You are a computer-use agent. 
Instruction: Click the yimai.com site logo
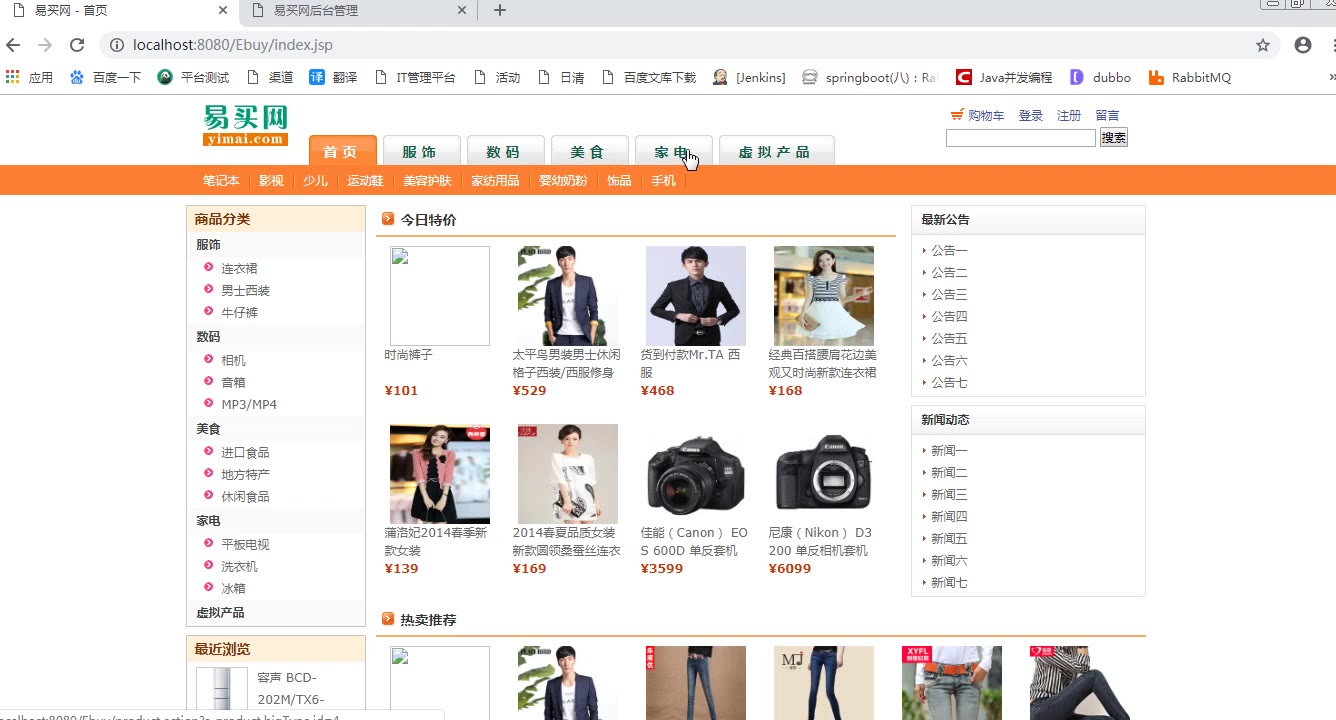point(245,126)
